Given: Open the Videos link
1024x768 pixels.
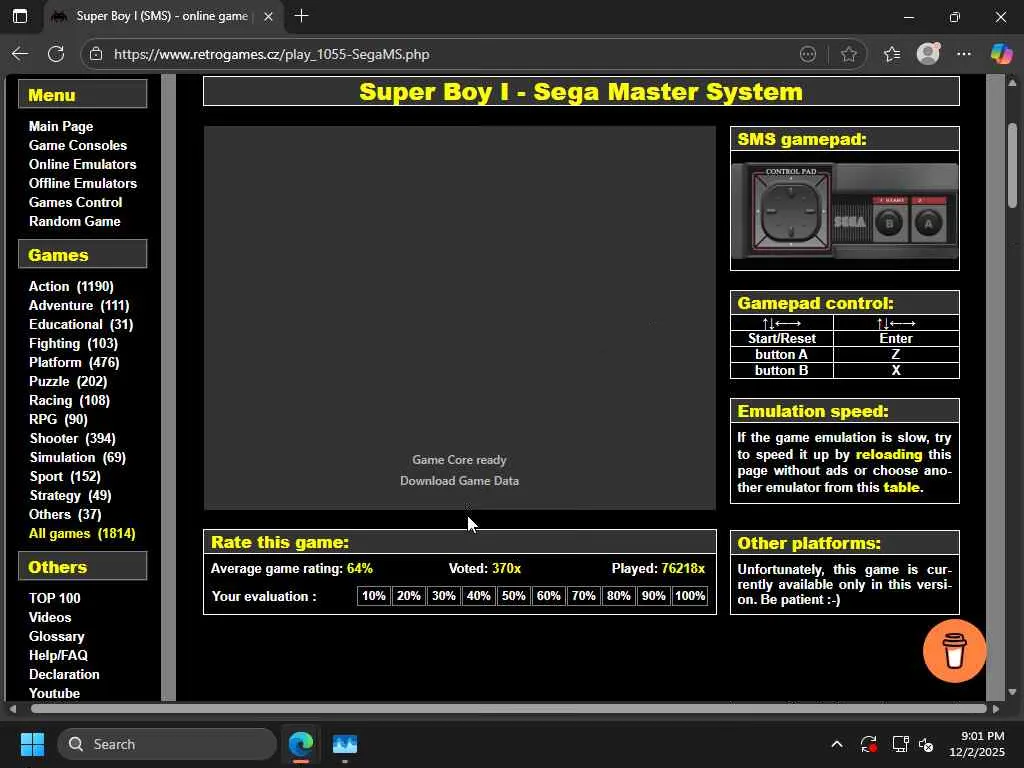Looking at the screenshot, I should point(50,616).
